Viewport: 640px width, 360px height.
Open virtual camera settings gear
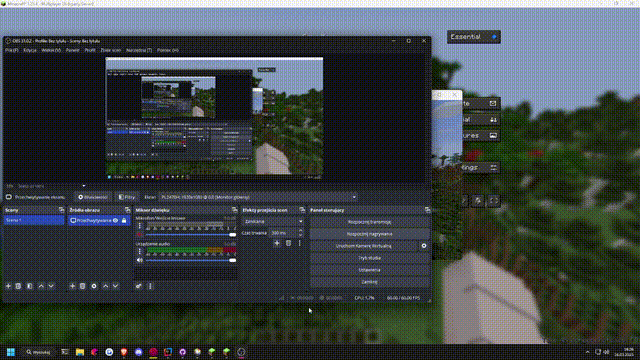click(424, 246)
